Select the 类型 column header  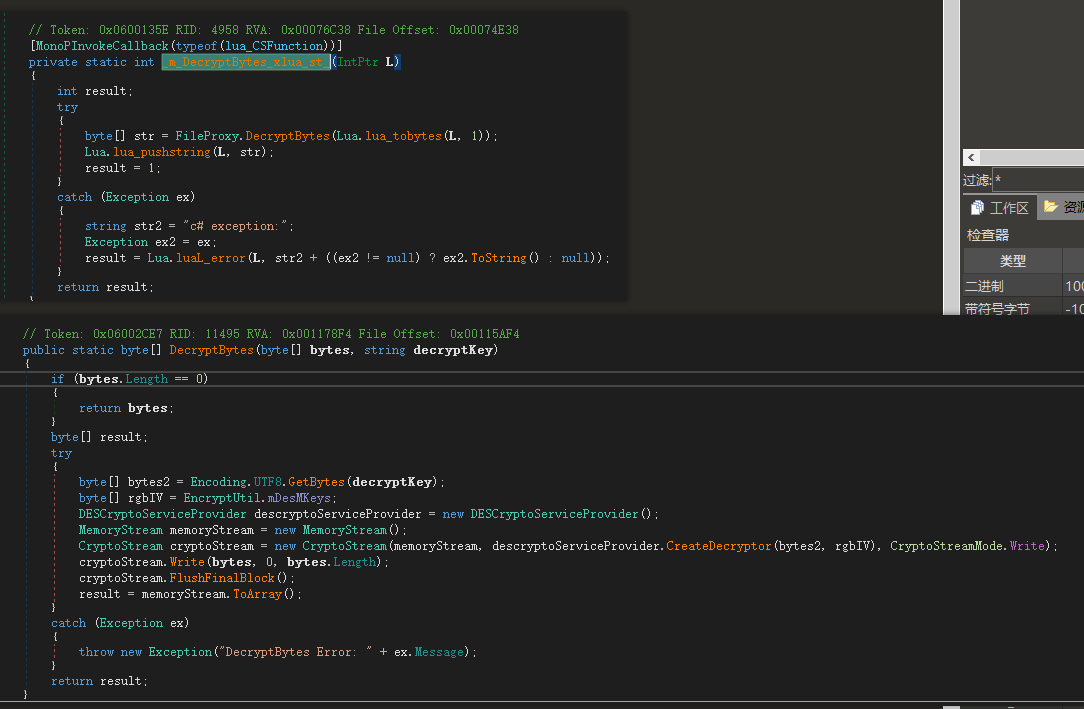point(1012,261)
